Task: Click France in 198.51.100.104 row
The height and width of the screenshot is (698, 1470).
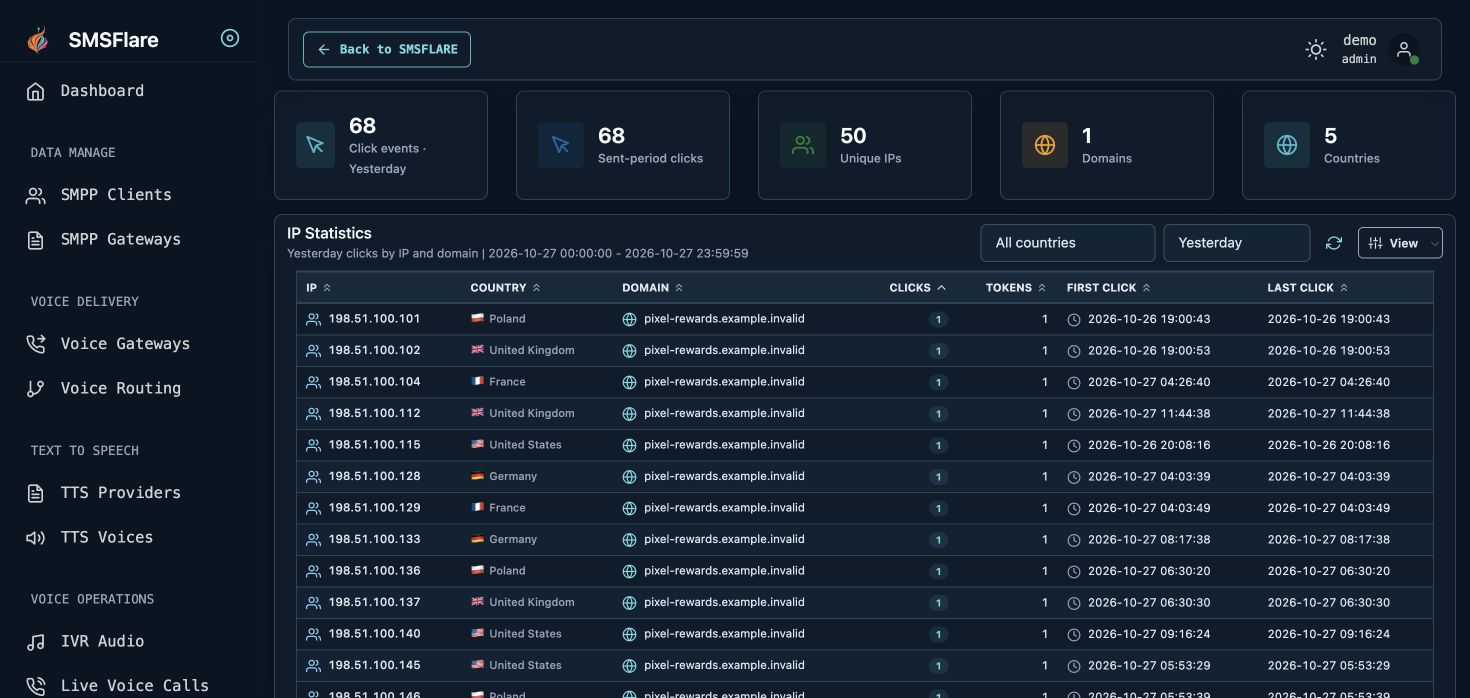Action: [x=507, y=382]
